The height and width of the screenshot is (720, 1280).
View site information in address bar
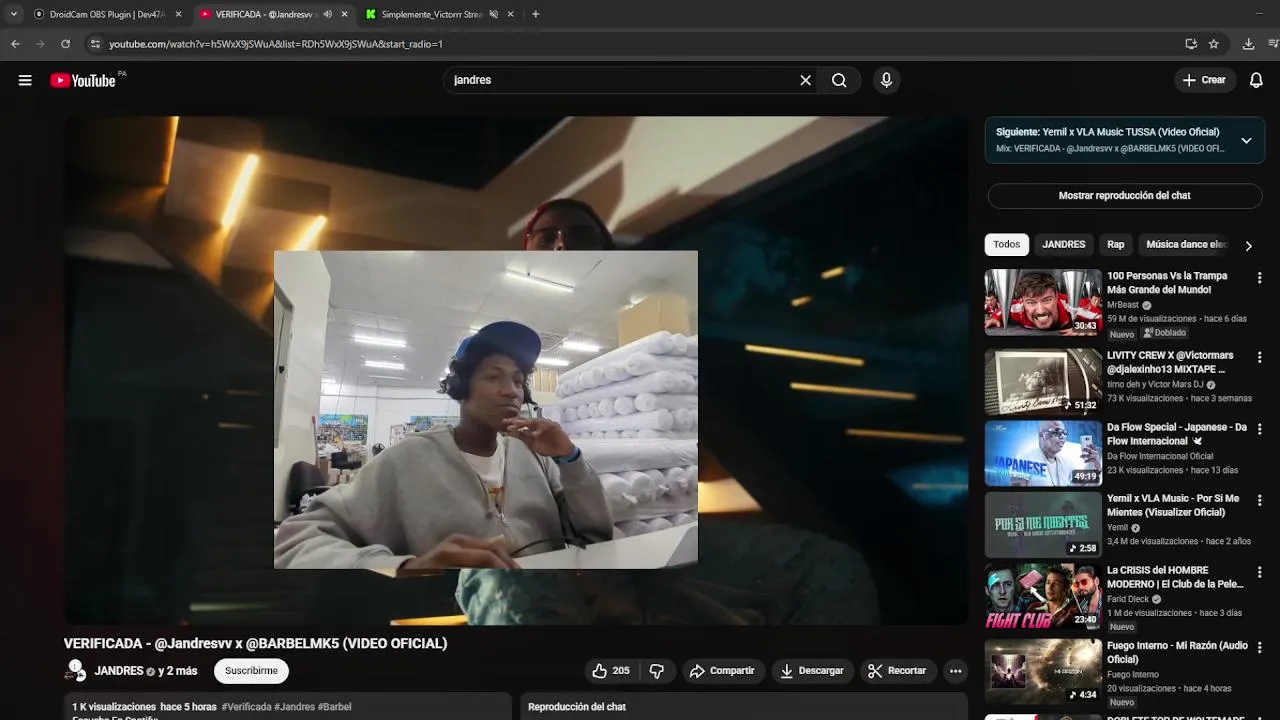click(x=95, y=44)
